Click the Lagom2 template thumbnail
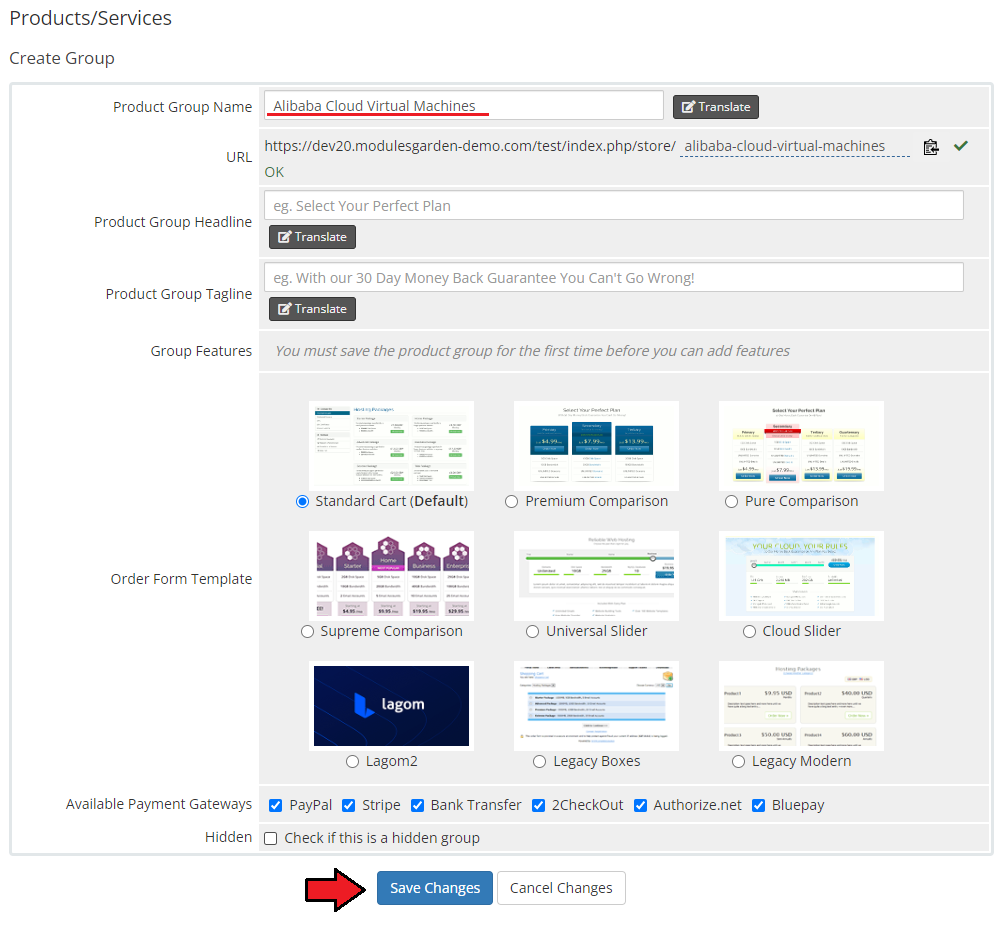The height and width of the screenshot is (931, 998). point(391,706)
